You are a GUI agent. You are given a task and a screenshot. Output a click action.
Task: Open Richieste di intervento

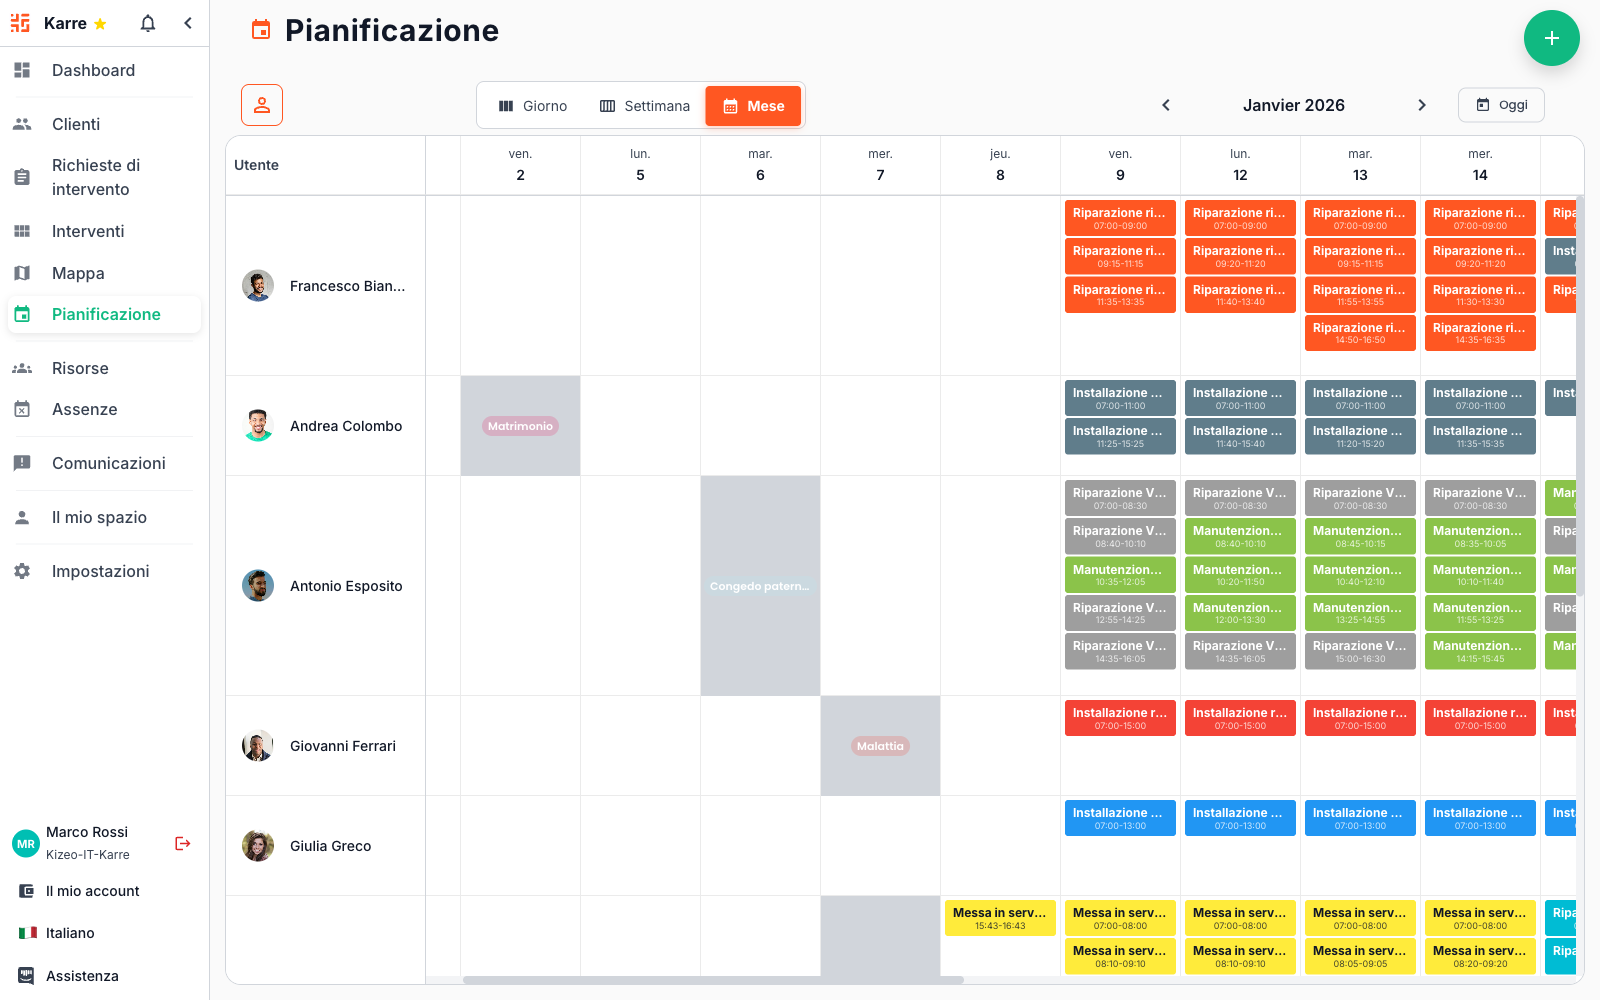[x=95, y=177]
